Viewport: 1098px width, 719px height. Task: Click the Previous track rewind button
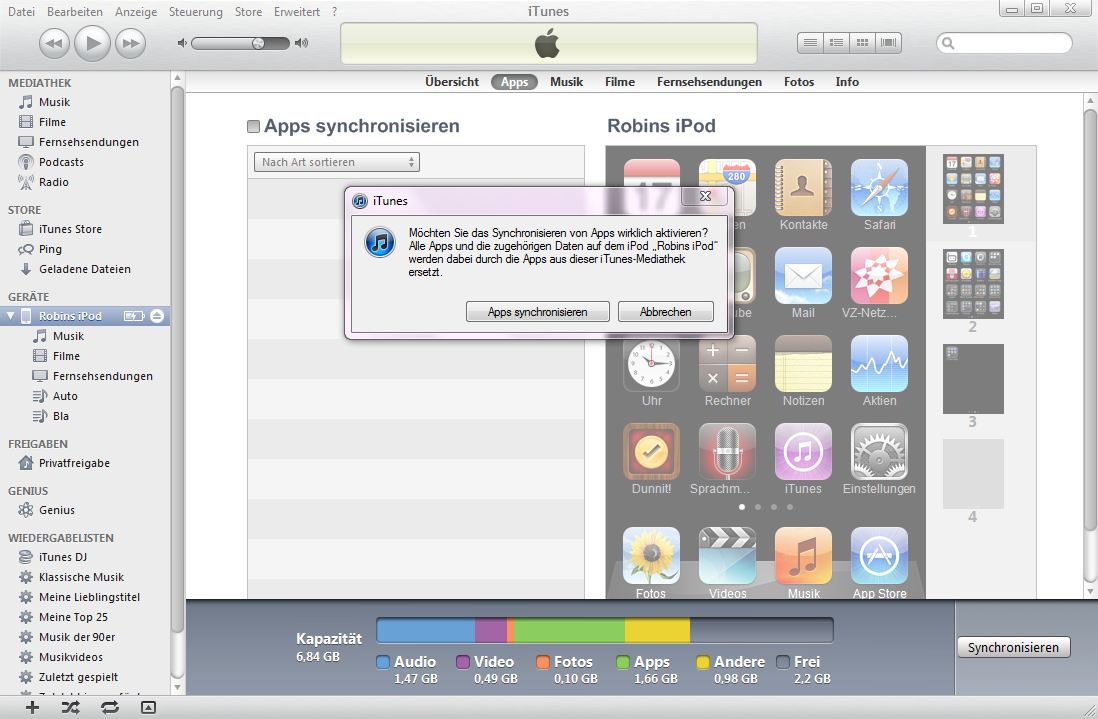point(54,43)
